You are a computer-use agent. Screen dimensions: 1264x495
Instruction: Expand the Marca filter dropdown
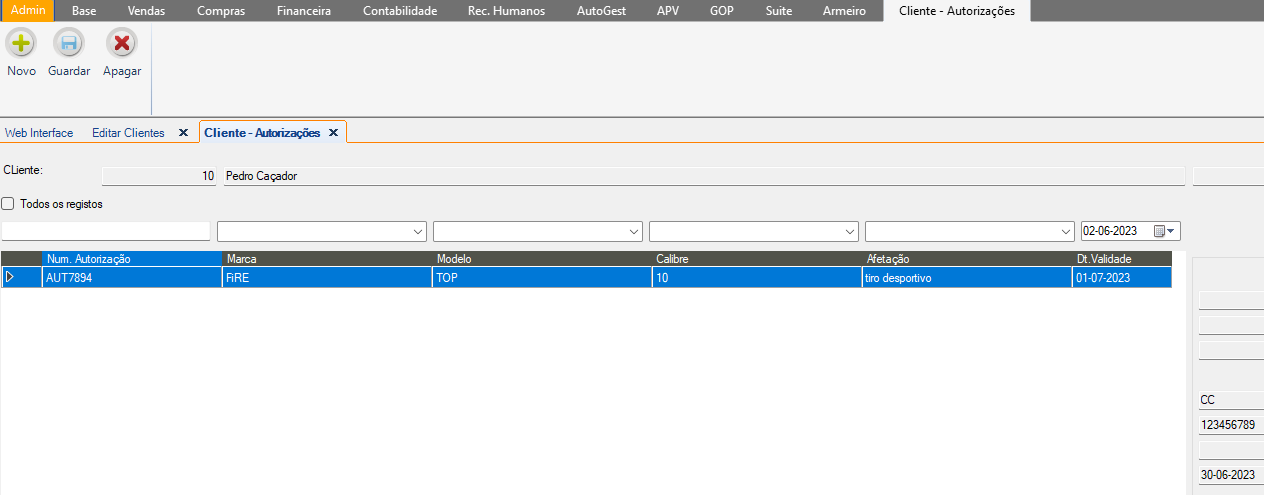click(x=418, y=231)
